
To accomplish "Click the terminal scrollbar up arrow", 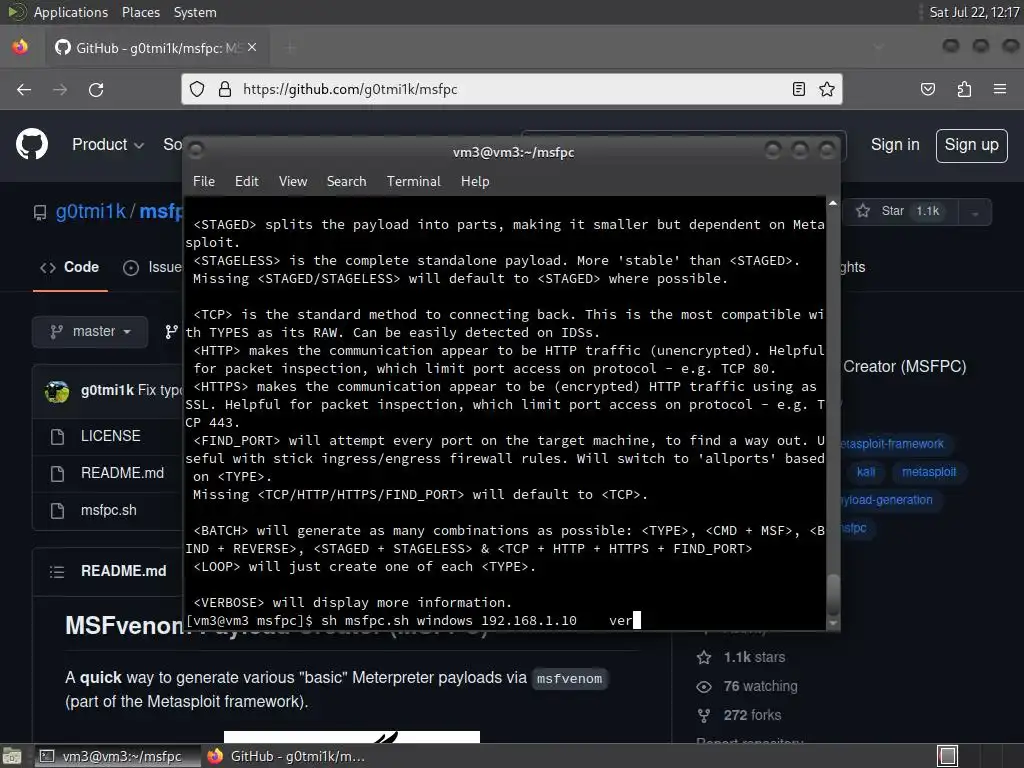I will click(833, 204).
